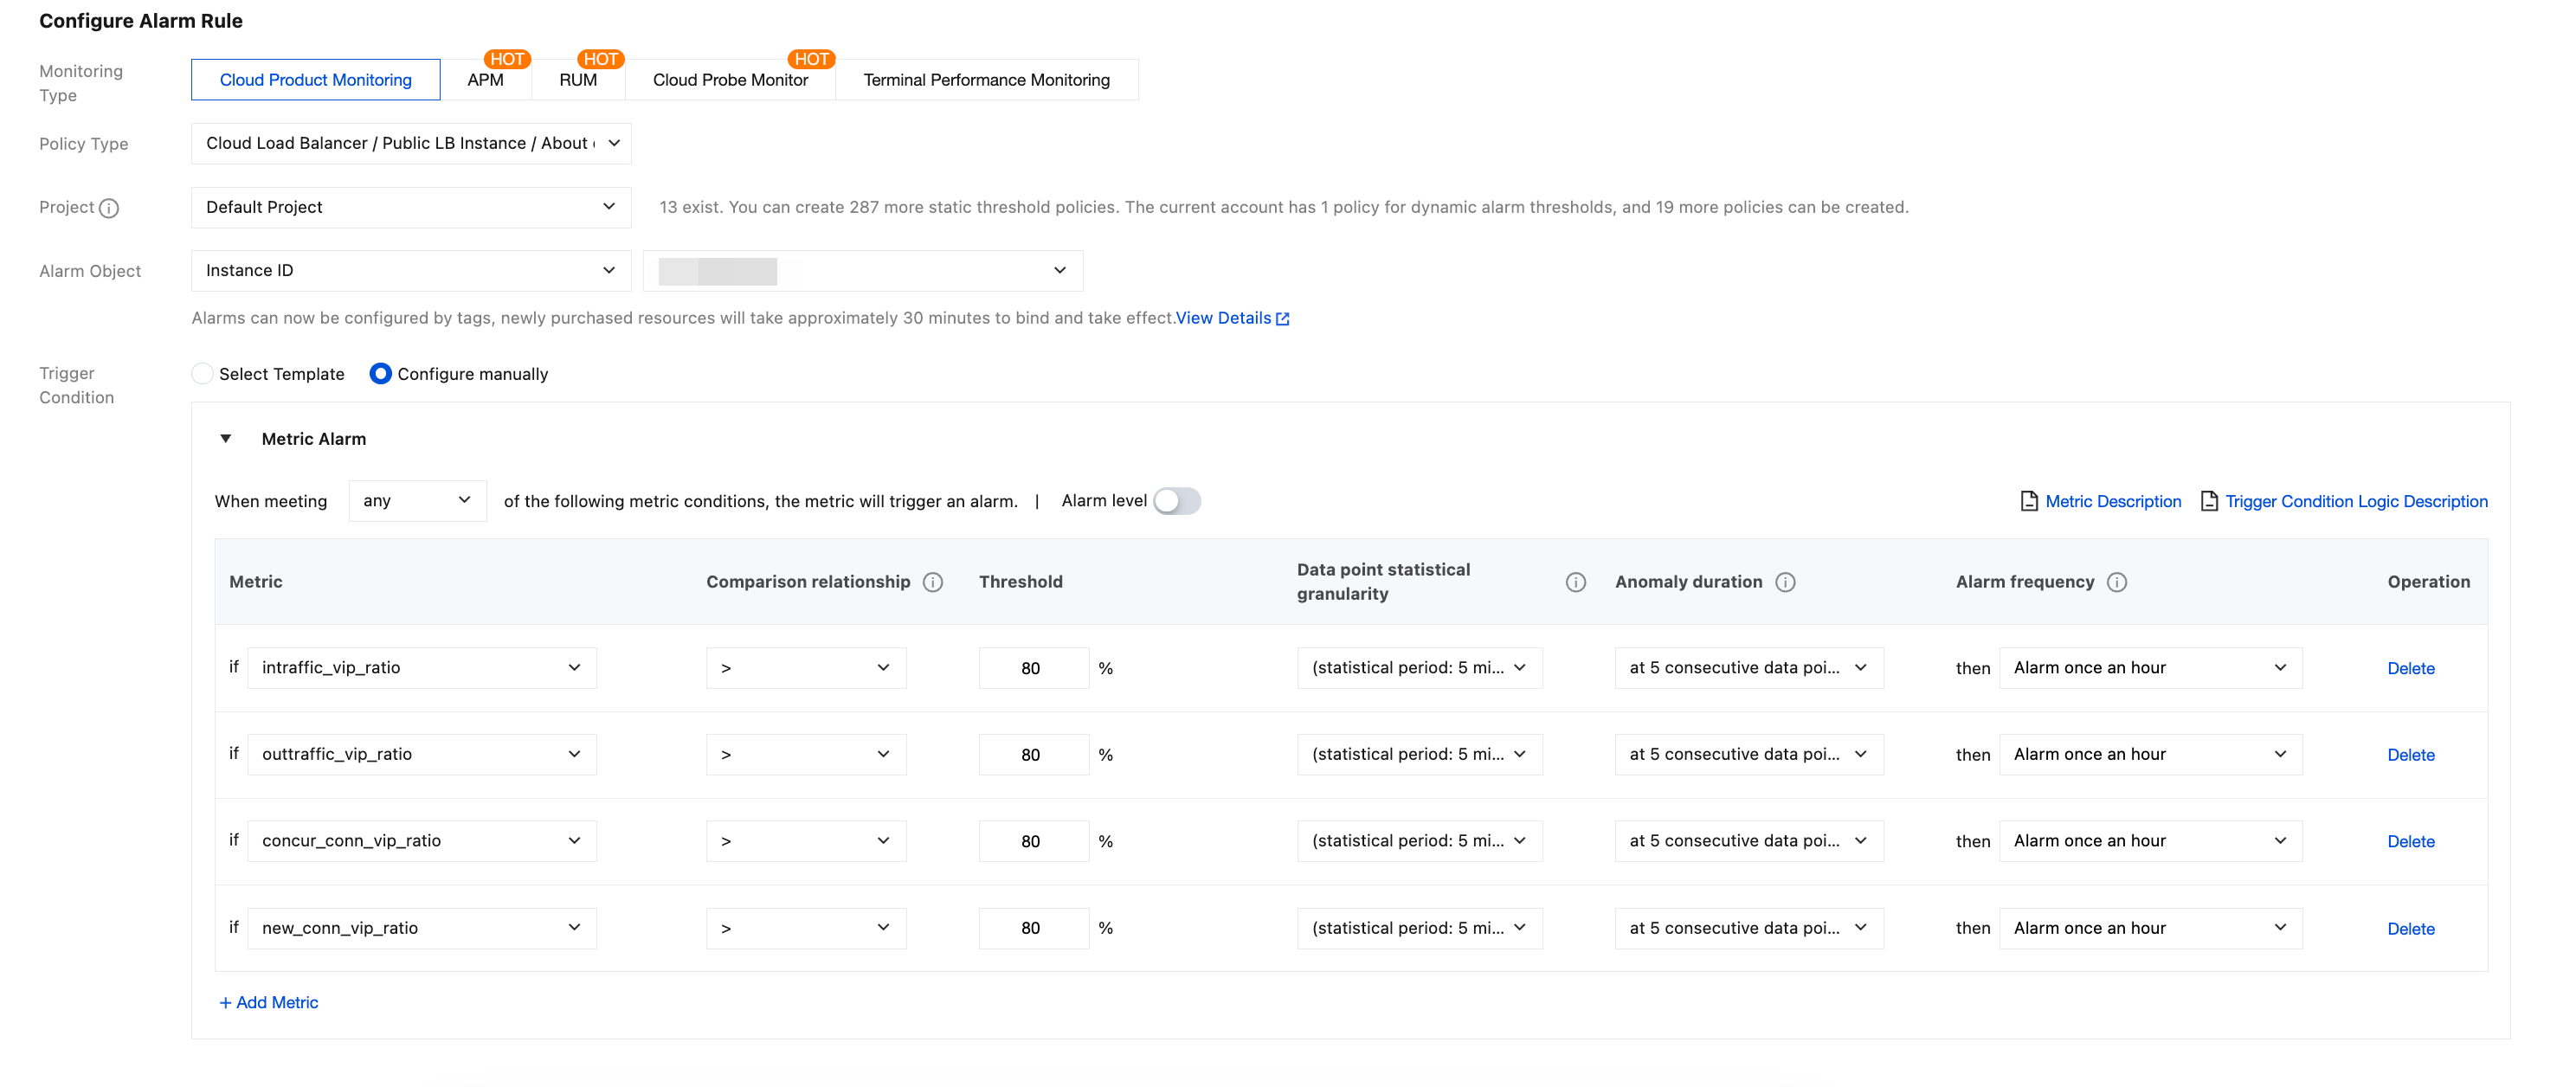Click Comparison relationship info icon
This screenshot has width=2576, height=1087.
click(x=932, y=582)
